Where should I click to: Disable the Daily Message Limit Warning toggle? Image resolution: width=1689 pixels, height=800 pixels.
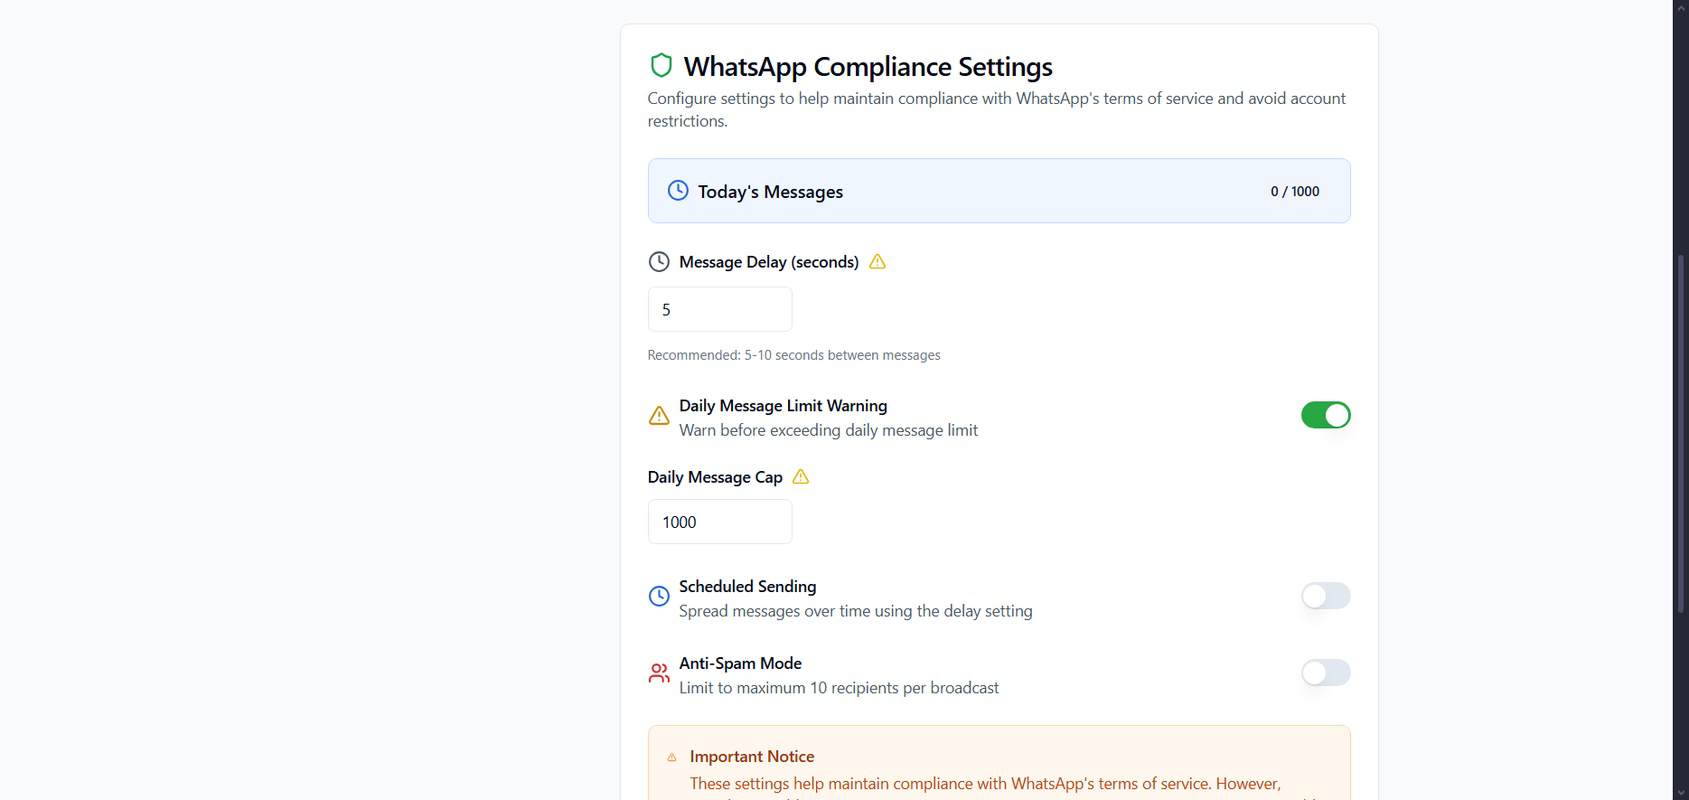pos(1325,415)
